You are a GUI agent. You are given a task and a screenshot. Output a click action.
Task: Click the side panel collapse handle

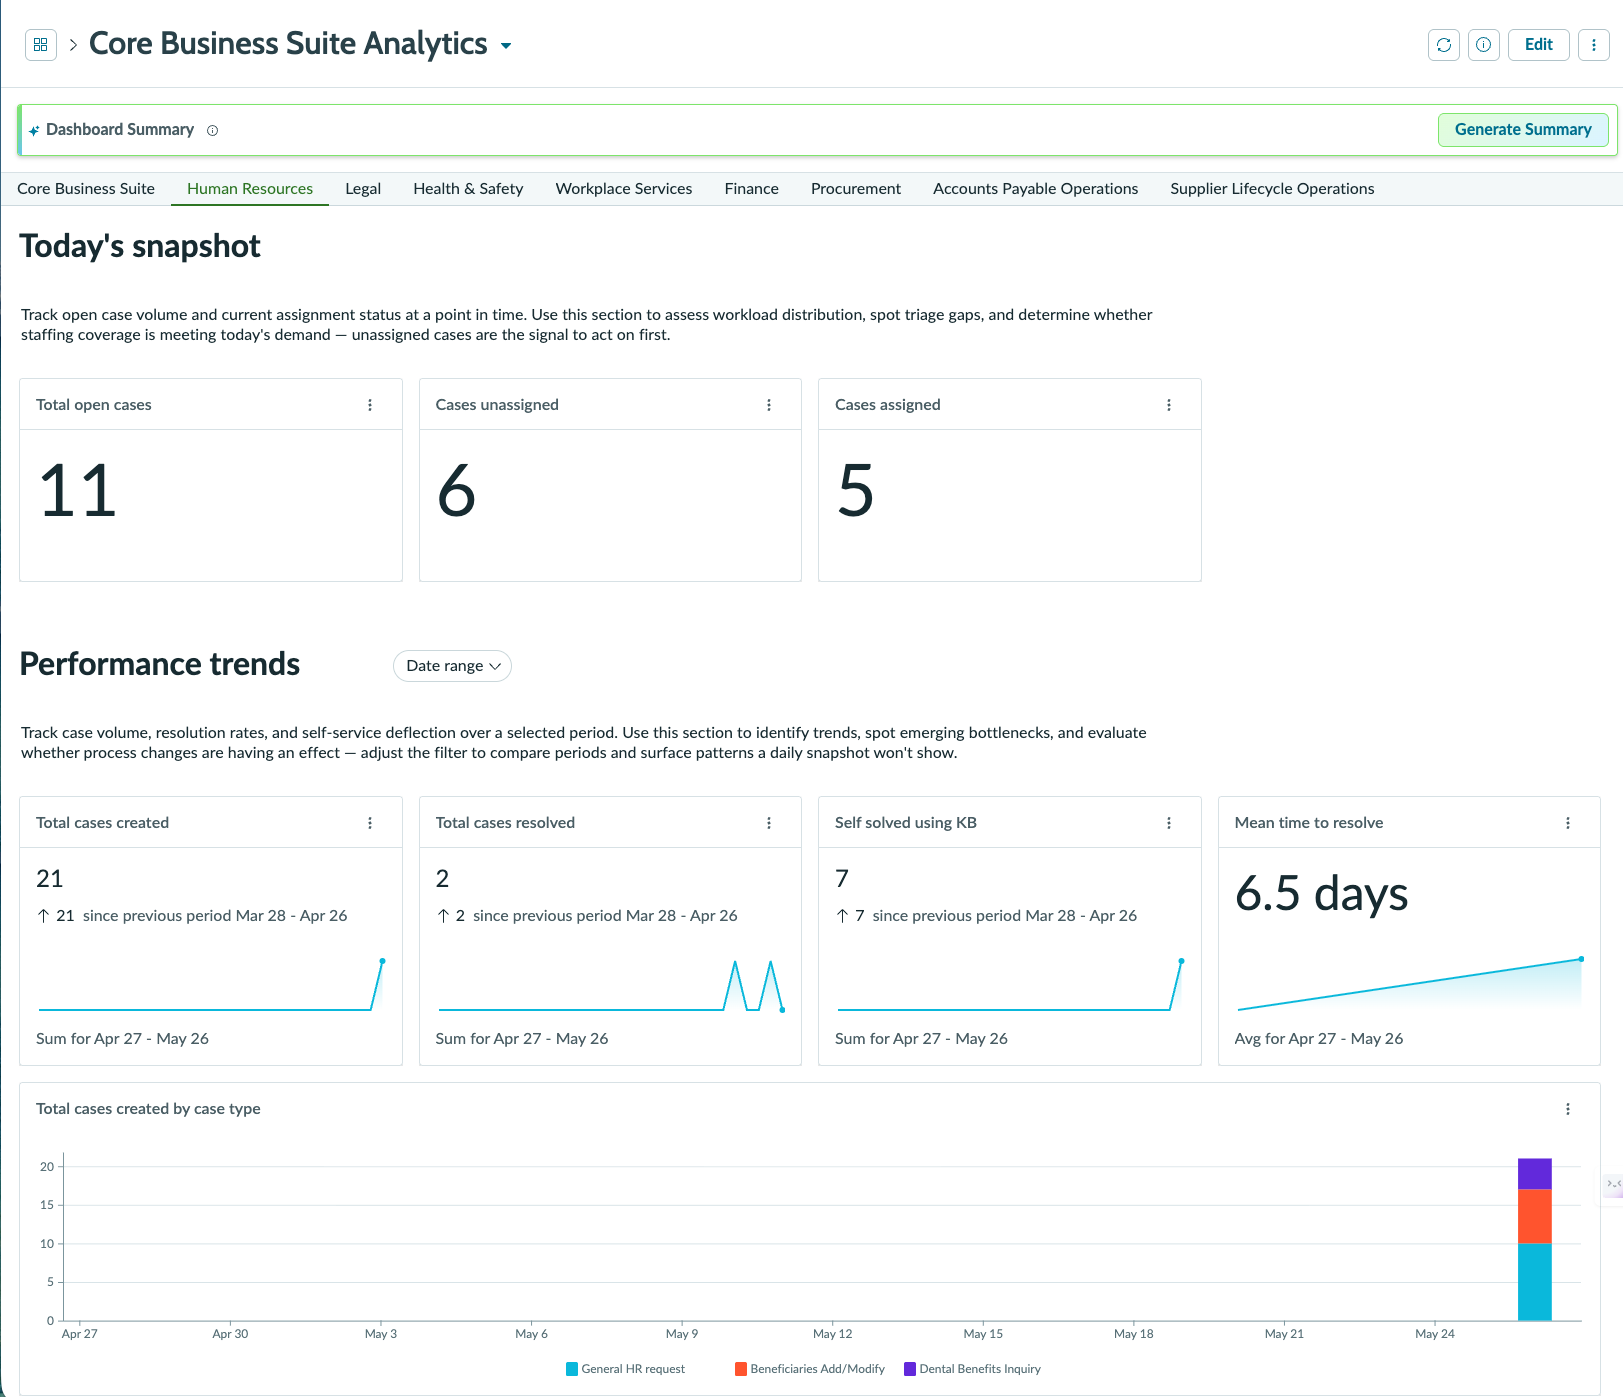[1613, 1184]
